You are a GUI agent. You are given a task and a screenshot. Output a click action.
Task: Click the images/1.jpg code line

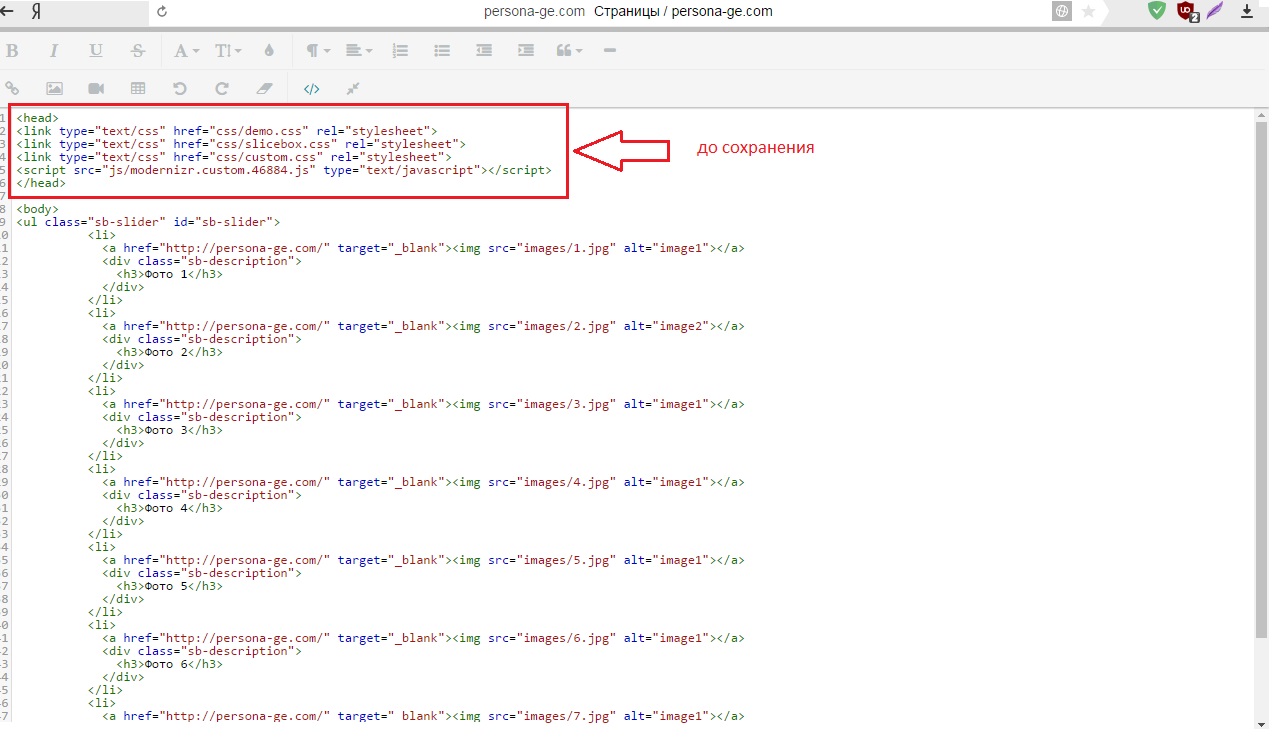423,248
